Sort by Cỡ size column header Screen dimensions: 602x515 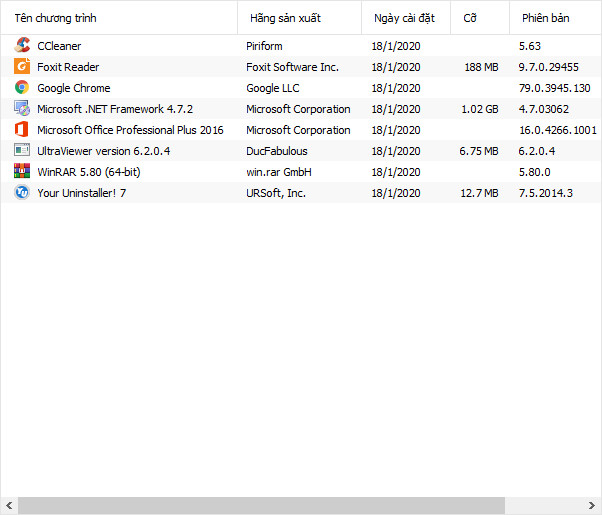pyautogui.click(x=480, y=18)
